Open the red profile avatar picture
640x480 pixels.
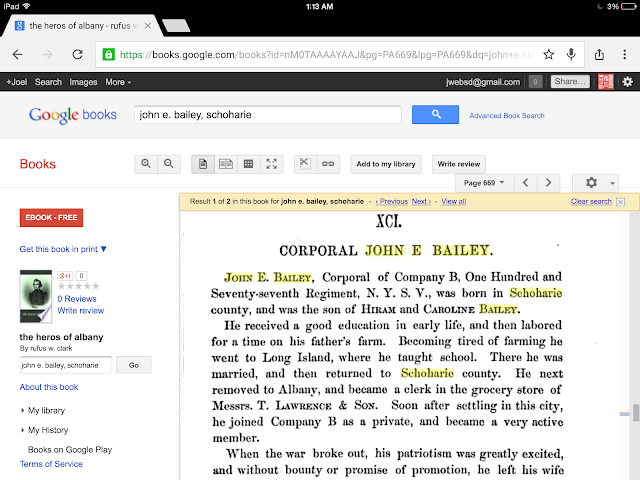tap(606, 82)
